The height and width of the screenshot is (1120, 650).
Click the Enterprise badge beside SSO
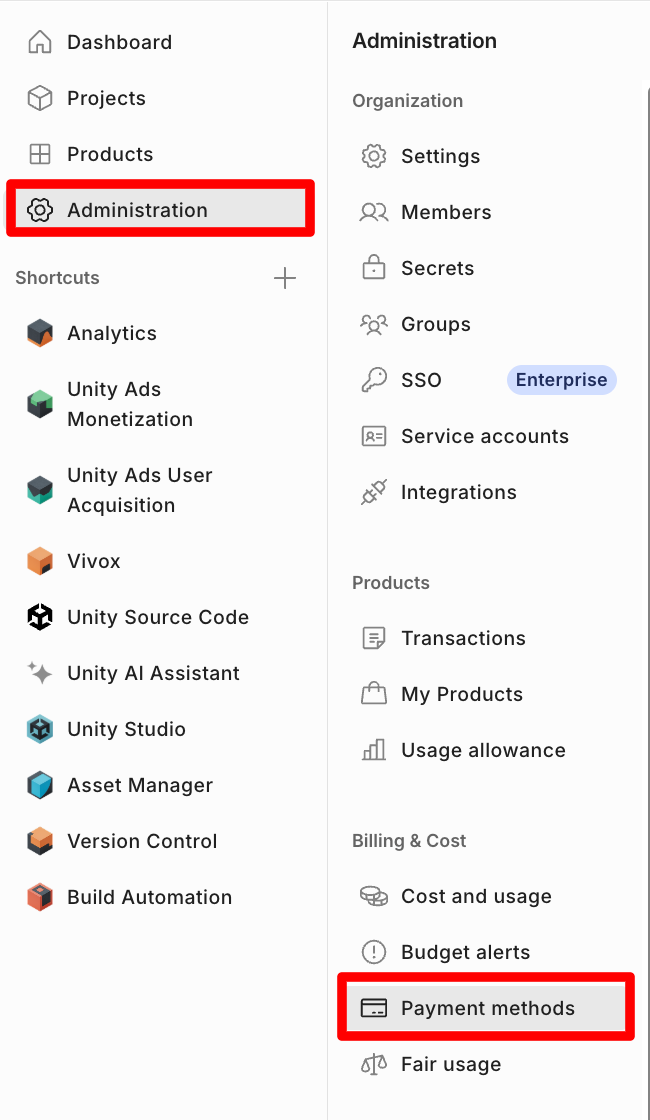click(561, 380)
